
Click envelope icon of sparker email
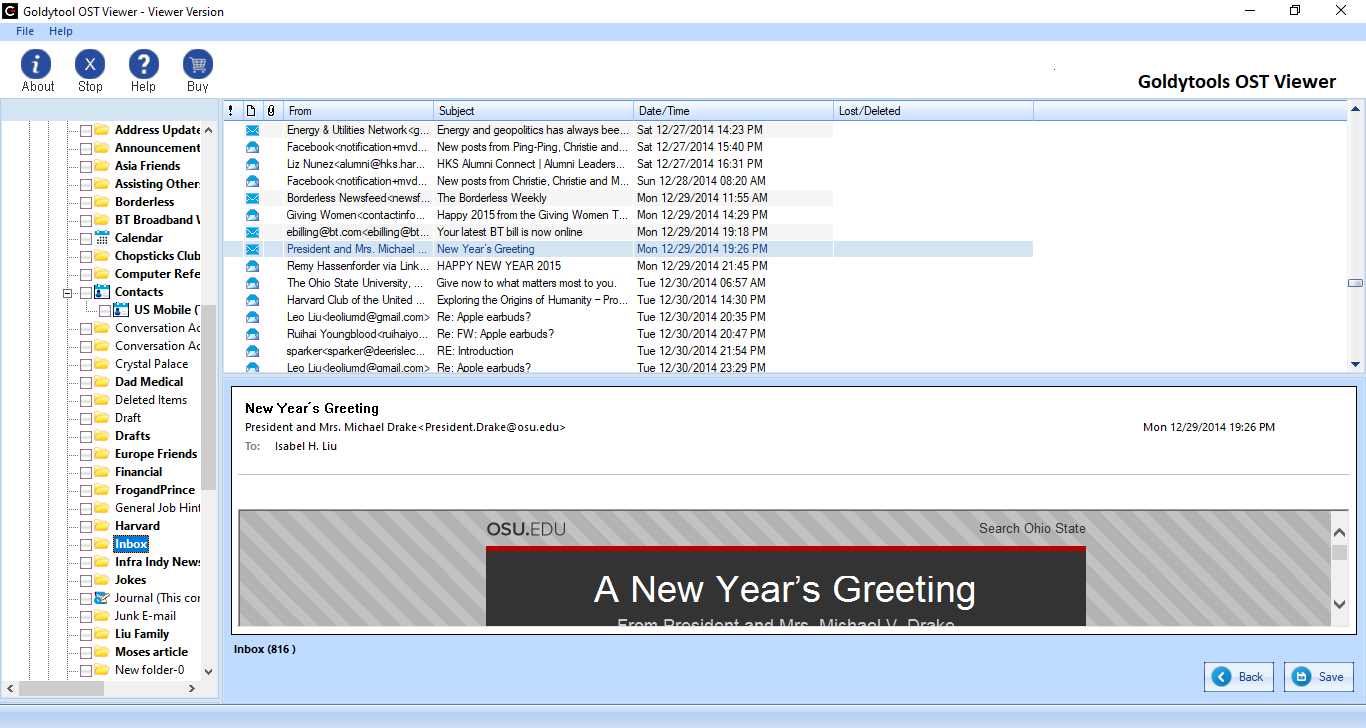tap(252, 351)
